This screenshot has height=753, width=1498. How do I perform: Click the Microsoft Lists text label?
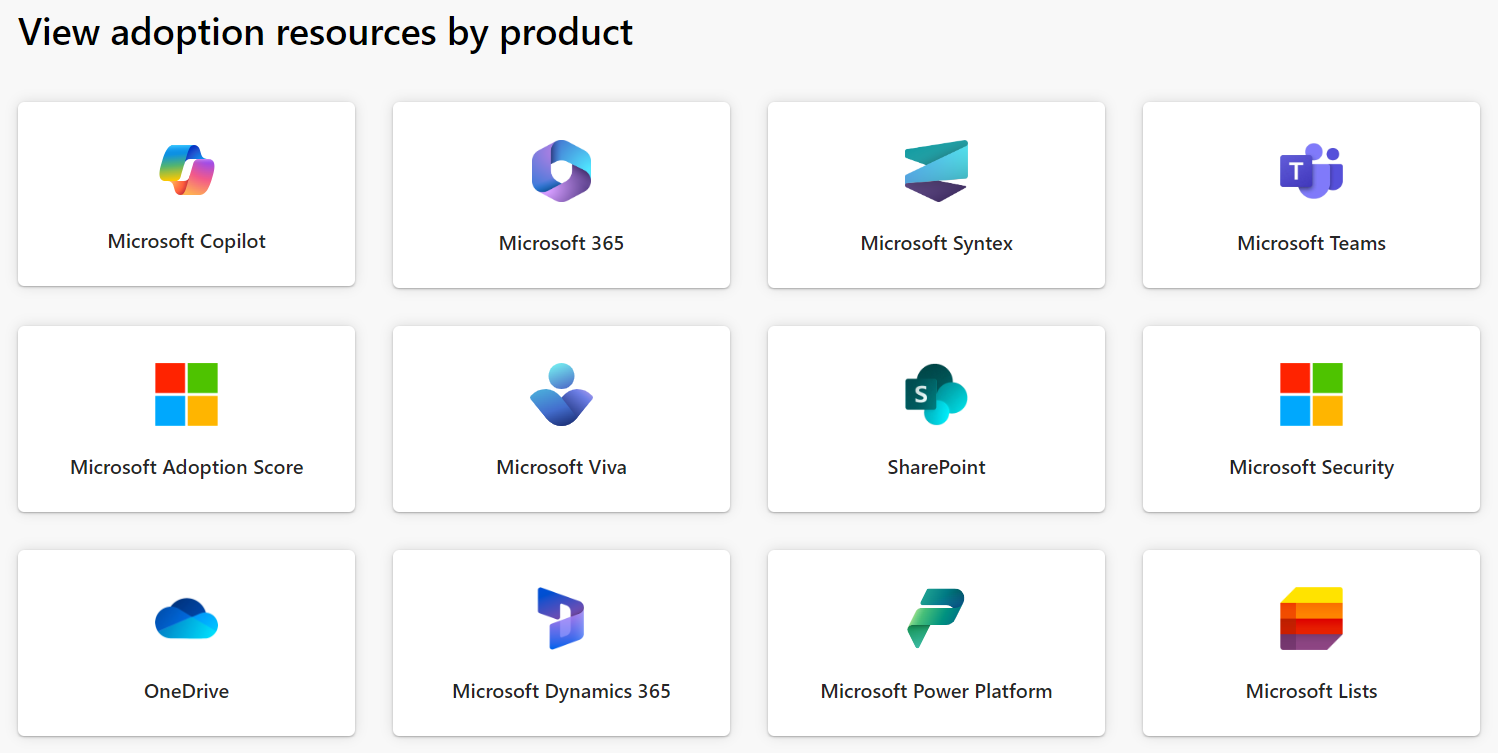[x=1311, y=691]
